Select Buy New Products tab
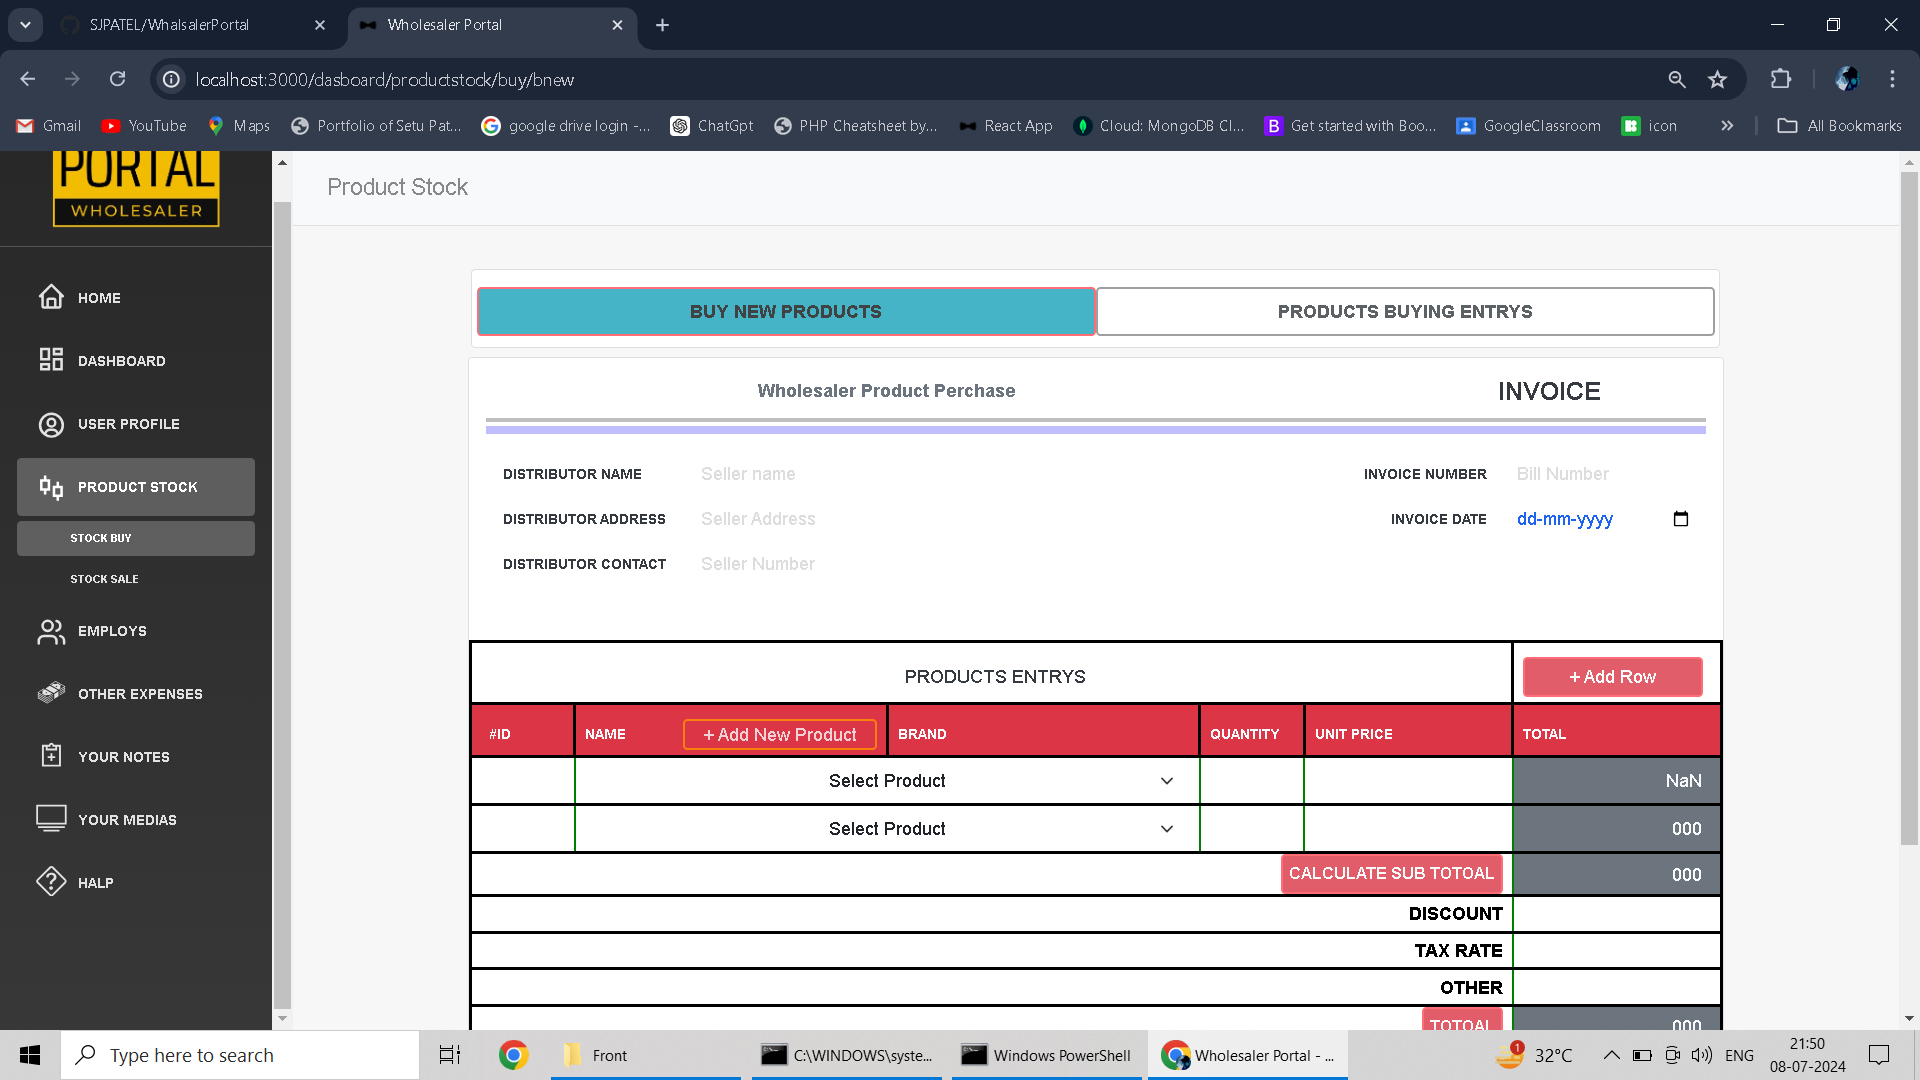Screen dimensions: 1920x1080 click(785, 312)
